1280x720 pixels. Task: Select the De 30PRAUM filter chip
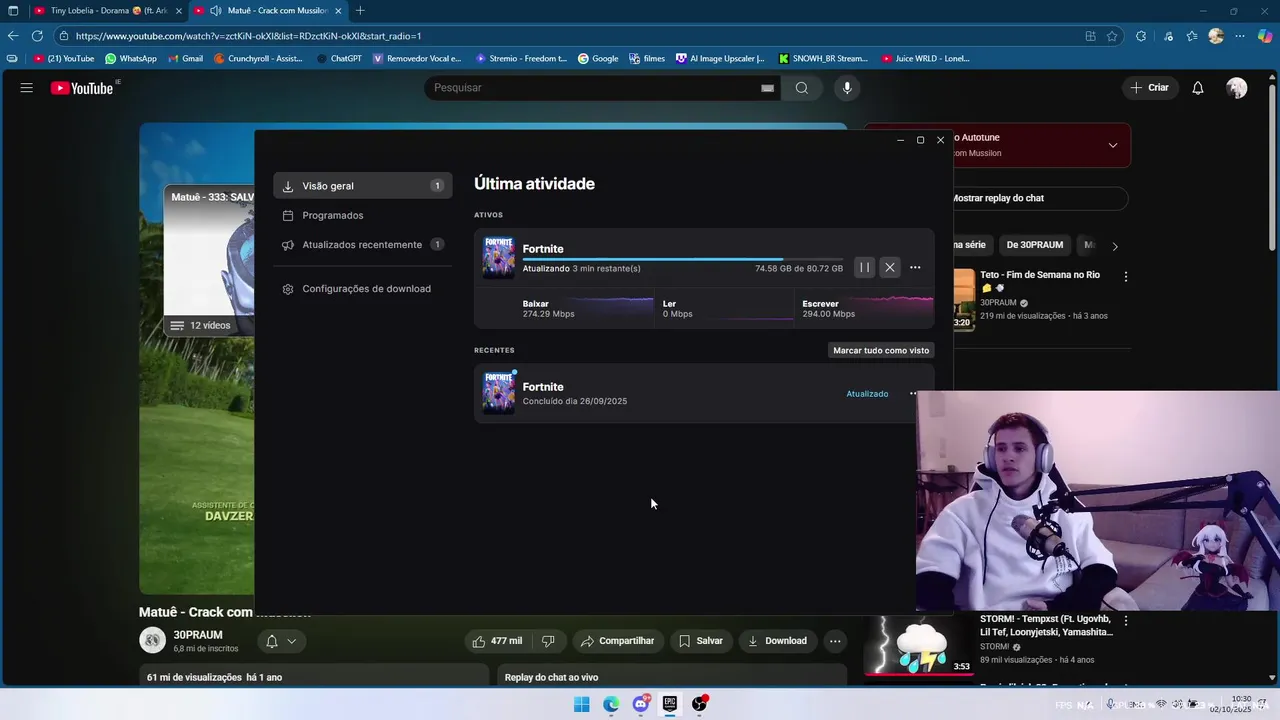click(1035, 245)
